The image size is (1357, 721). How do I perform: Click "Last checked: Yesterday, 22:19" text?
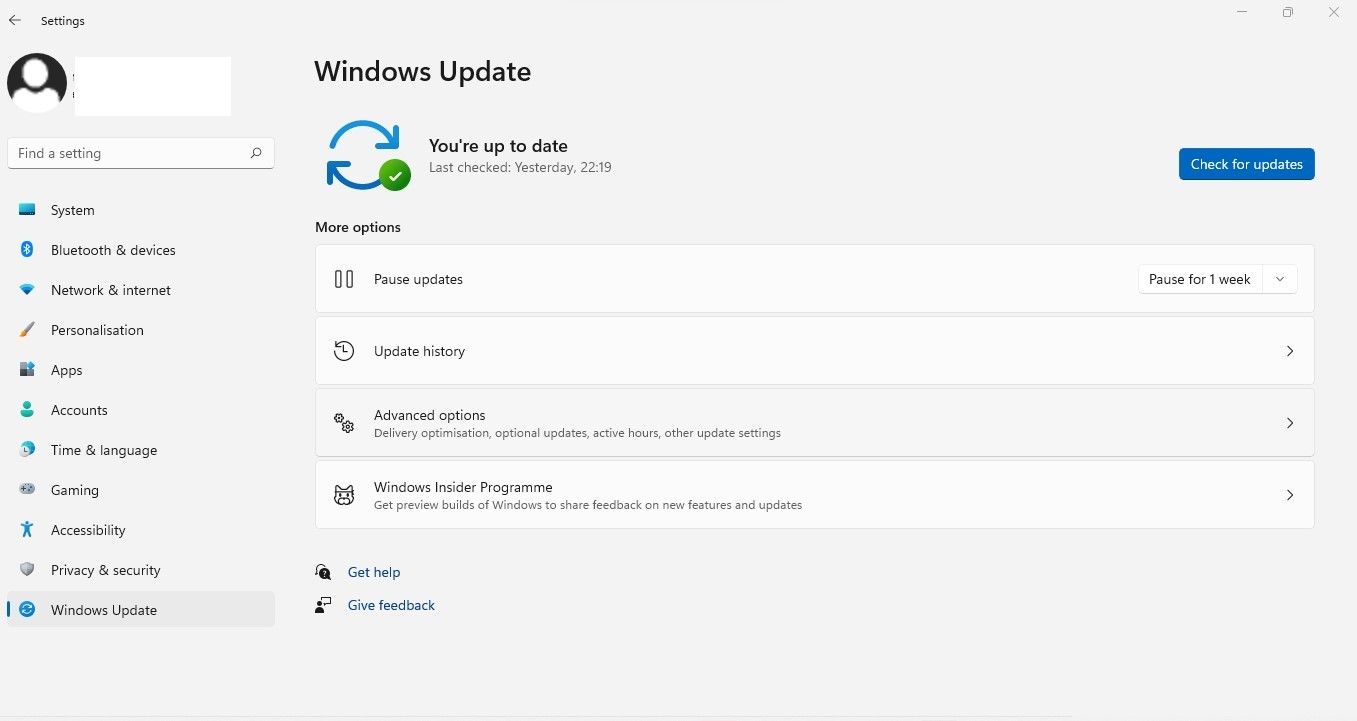tap(520, 168)
